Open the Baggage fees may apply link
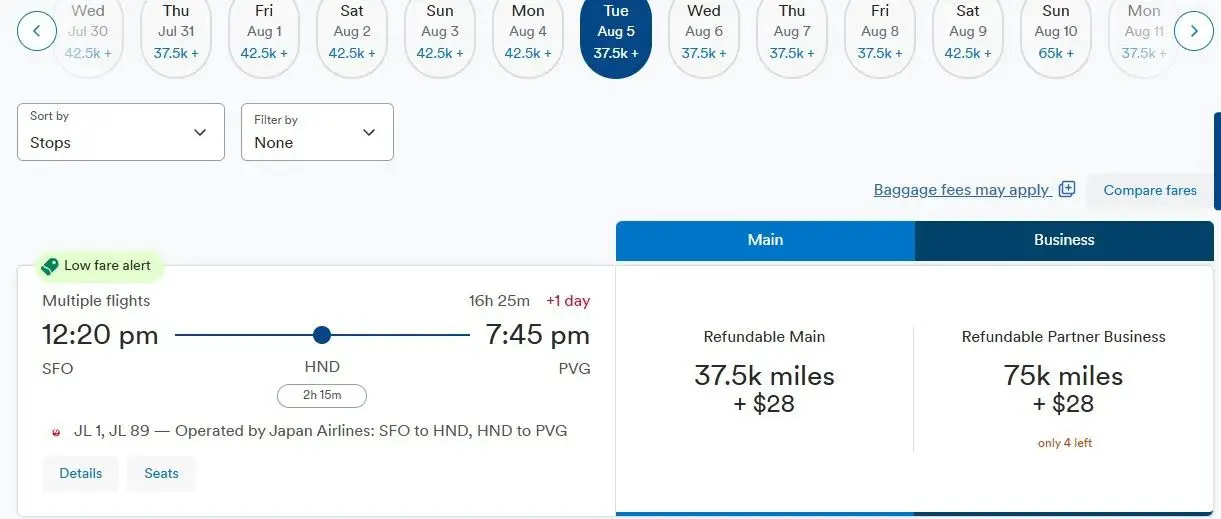Image resolution: width=1221 pixels, height=519 pixels. (961, 190)
